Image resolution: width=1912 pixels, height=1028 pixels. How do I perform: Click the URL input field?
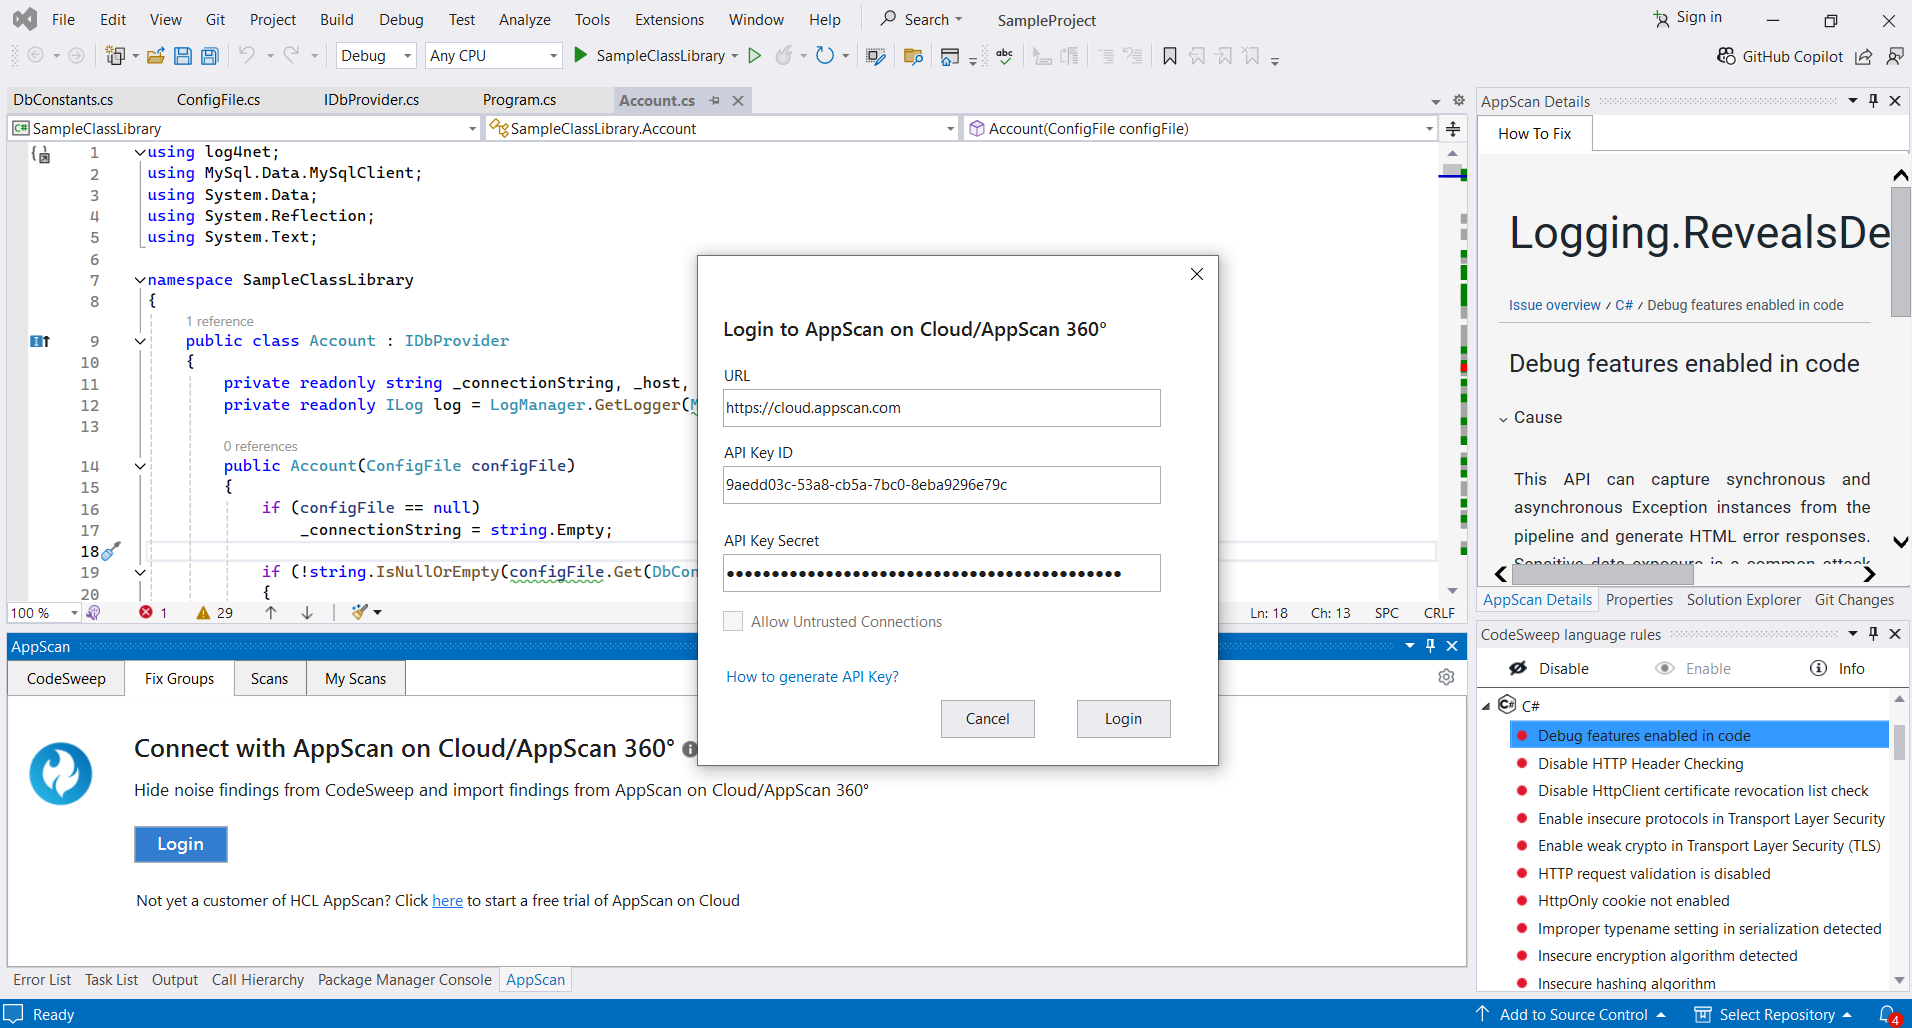941,408
